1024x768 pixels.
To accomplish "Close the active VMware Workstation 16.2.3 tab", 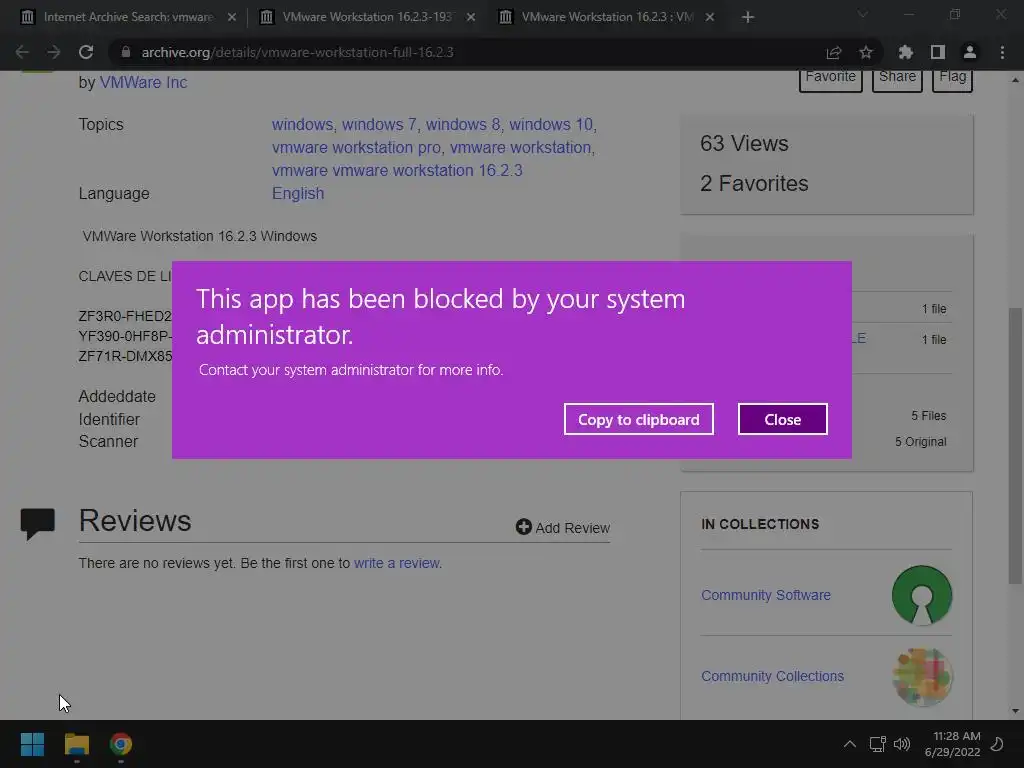I will point(710,17).
